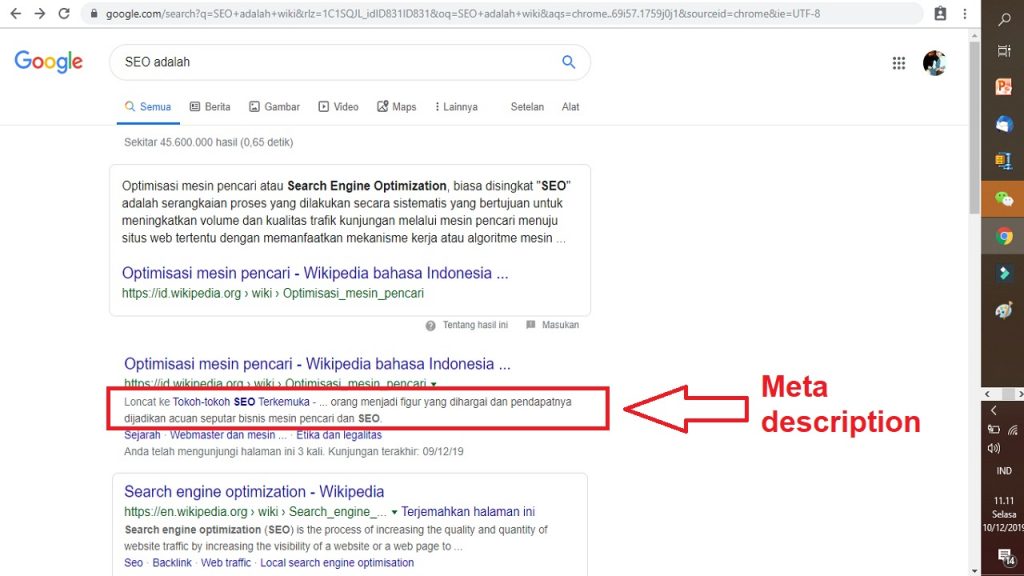The width and height of the screenshot is (1024, 576).
Task: Click the Google account profile picture
Action: pos(934,63)
